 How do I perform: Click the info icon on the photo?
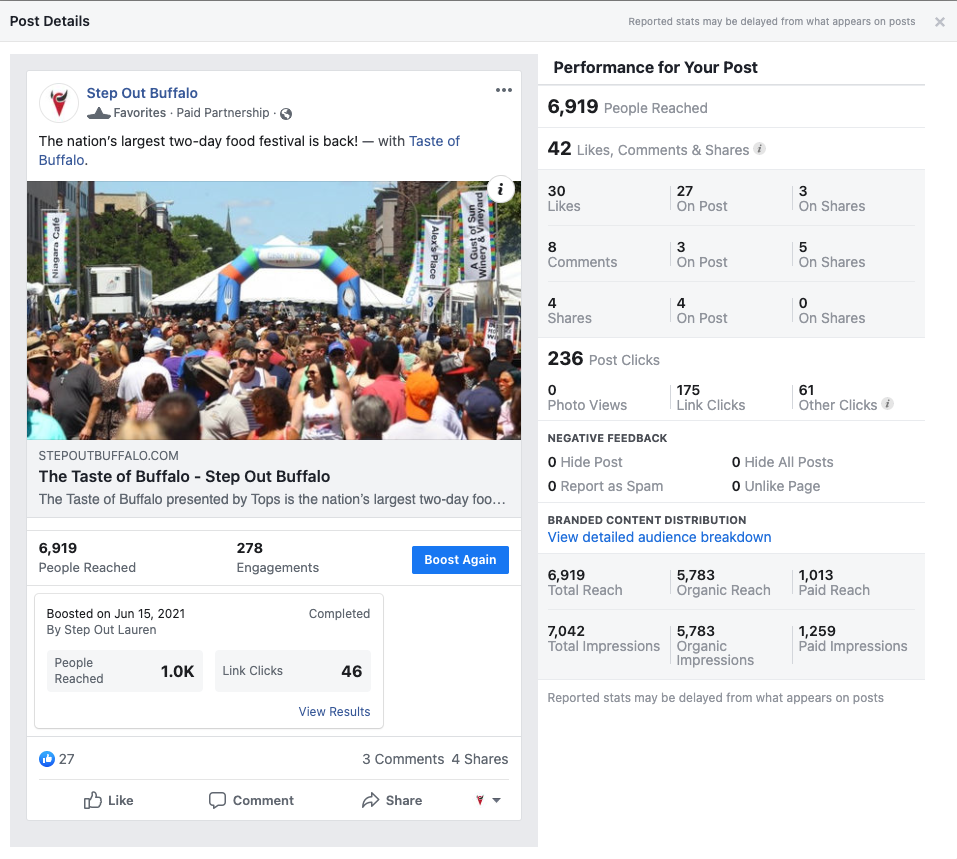(500, 189)
